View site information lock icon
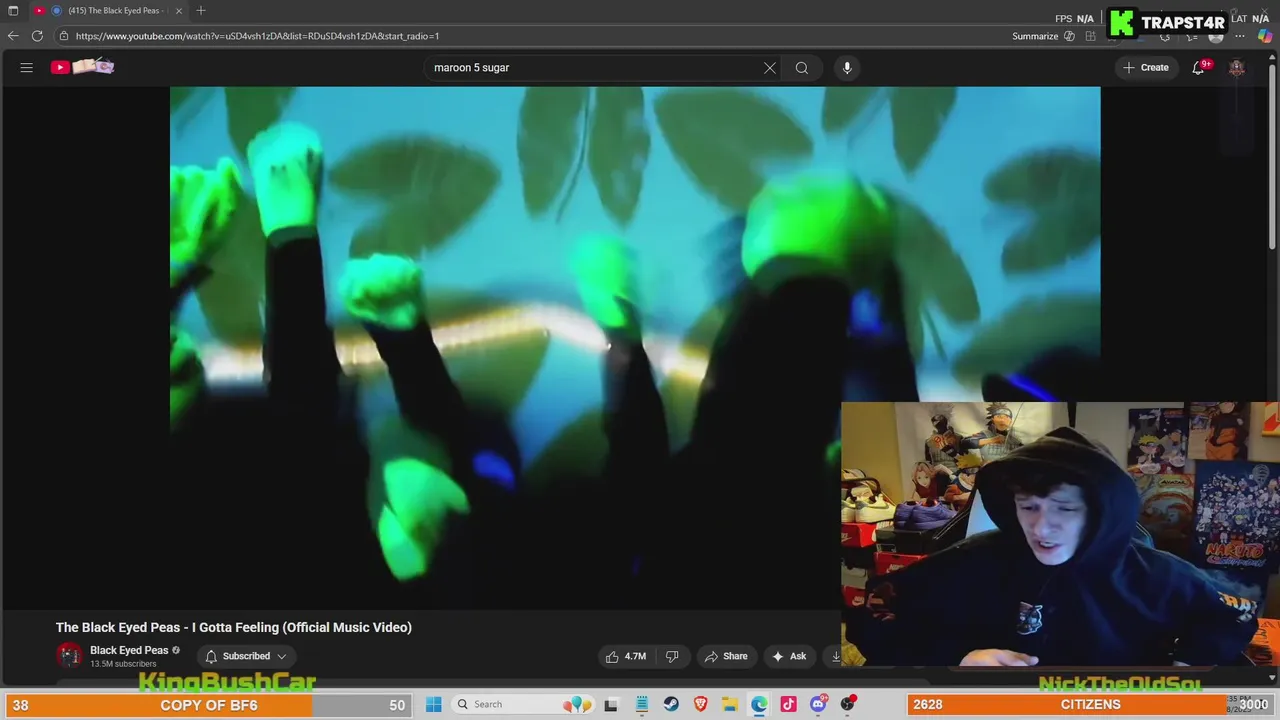 click(x=64, y=36)
